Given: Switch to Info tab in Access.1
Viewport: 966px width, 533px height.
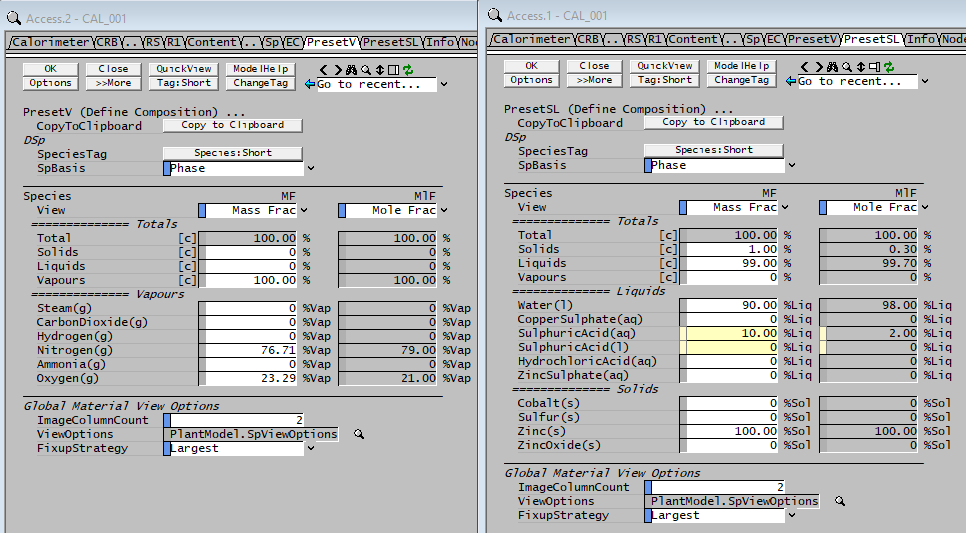Looking at the screenshot, I should tap(920, 39).
